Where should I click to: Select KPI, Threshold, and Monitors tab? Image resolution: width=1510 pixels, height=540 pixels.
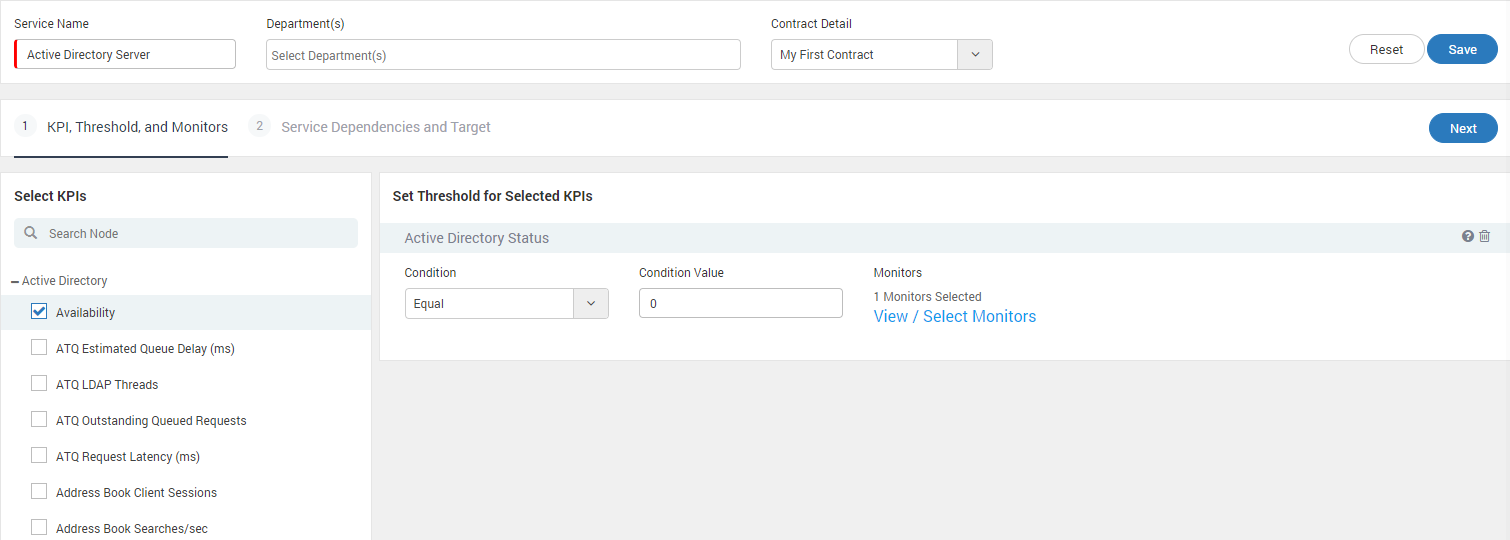click(137, 127)
